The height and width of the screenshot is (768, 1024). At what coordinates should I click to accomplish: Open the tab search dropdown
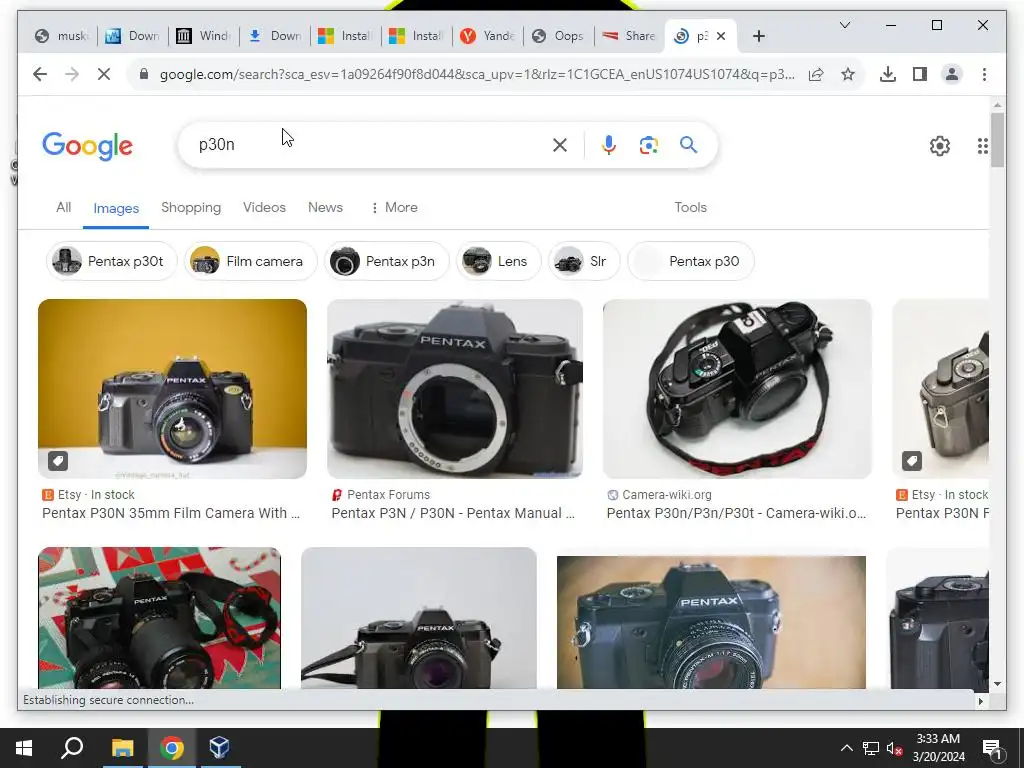click(844, 25)
